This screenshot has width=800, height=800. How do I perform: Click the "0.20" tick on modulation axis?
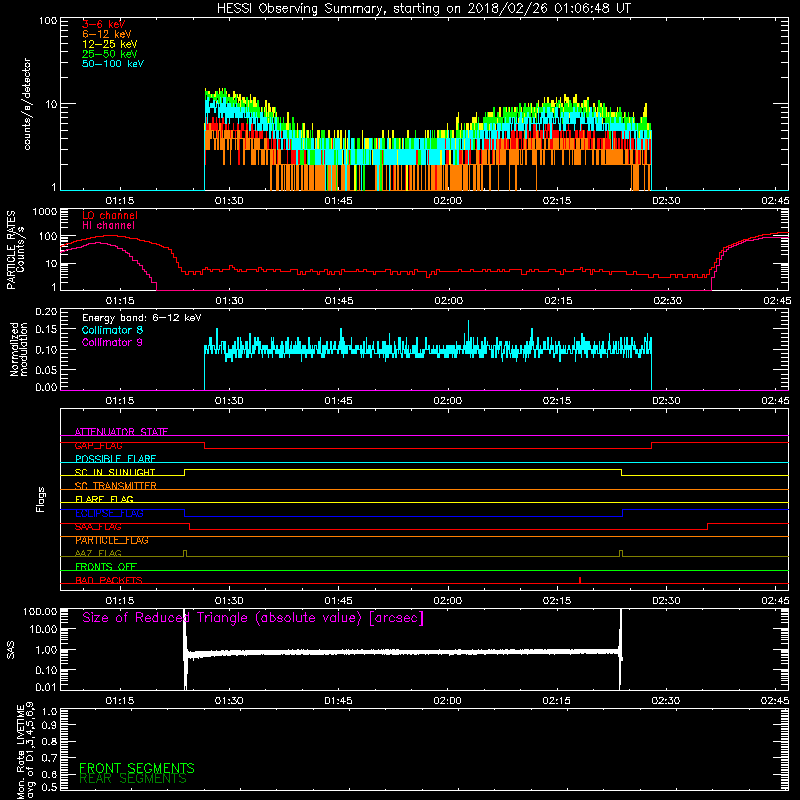point(46,311)
